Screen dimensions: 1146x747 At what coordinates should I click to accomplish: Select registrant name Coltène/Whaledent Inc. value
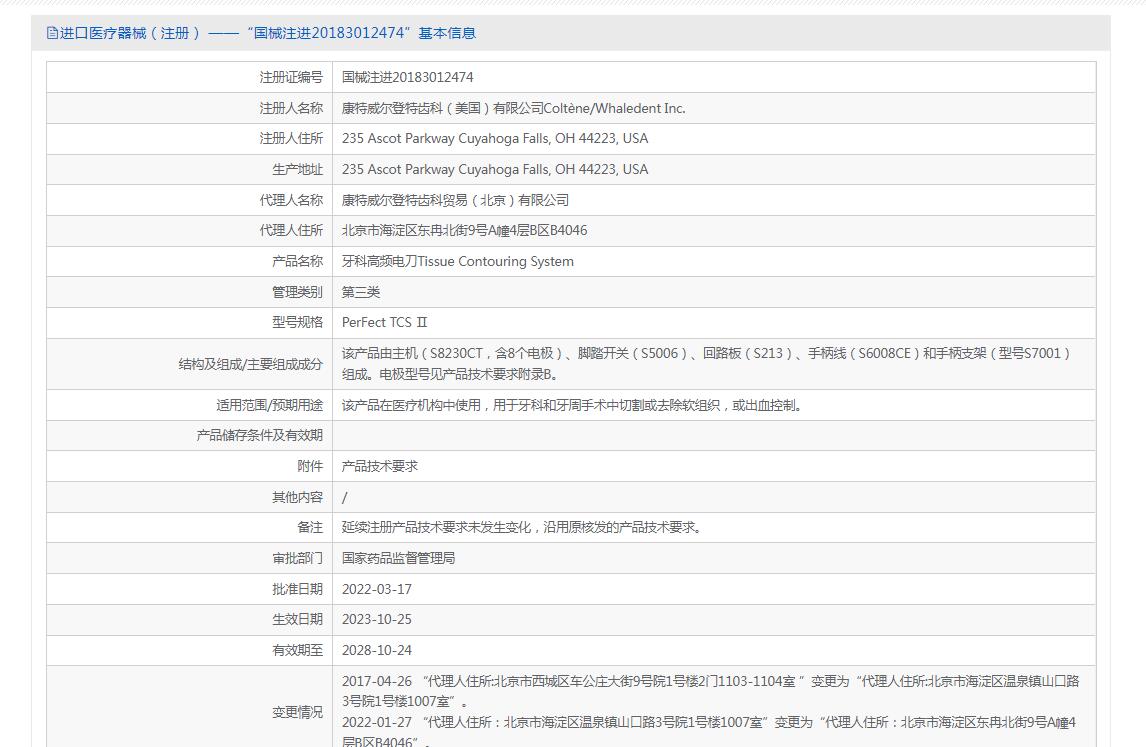(x=513, y=108)
